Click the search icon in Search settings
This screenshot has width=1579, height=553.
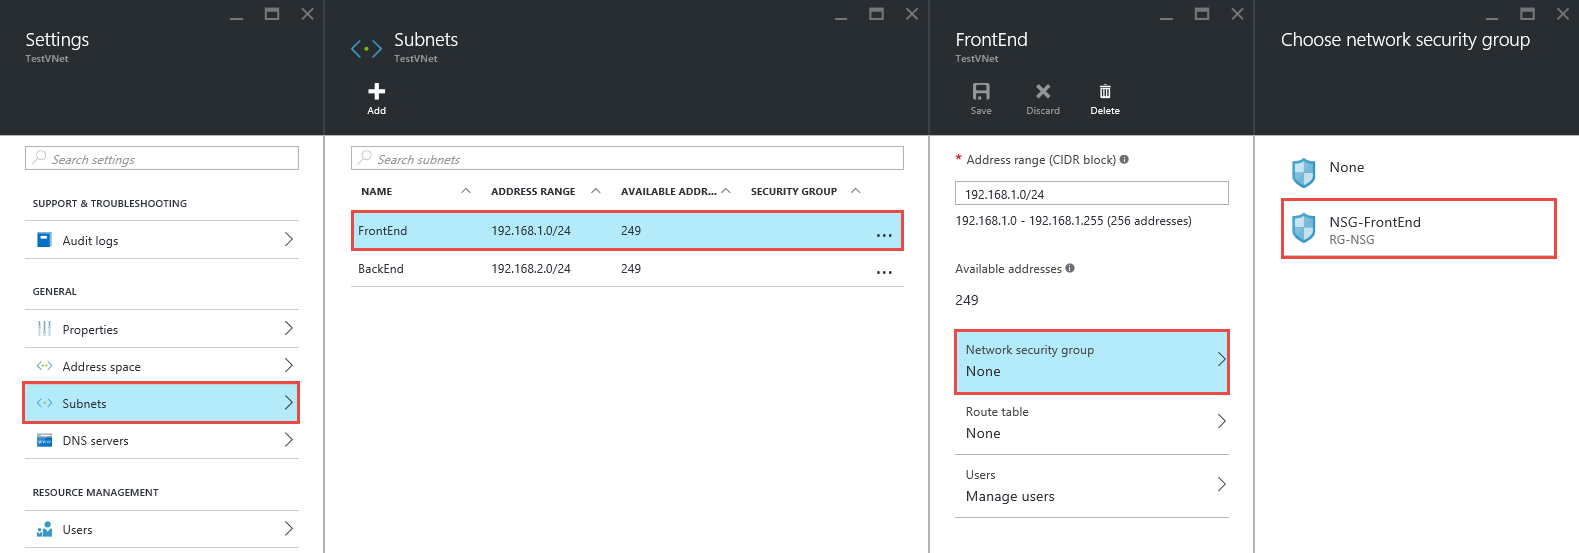point(39,158)
